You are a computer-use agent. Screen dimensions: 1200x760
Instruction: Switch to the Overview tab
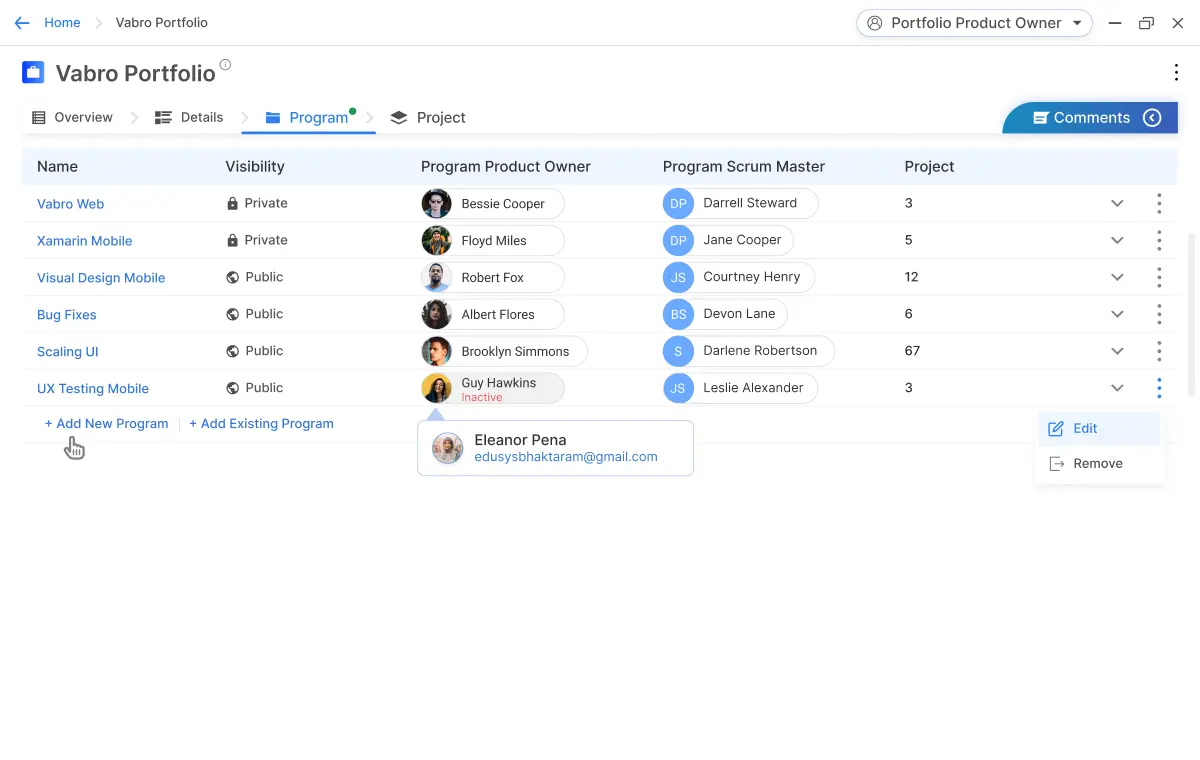(x=72, y=118)
